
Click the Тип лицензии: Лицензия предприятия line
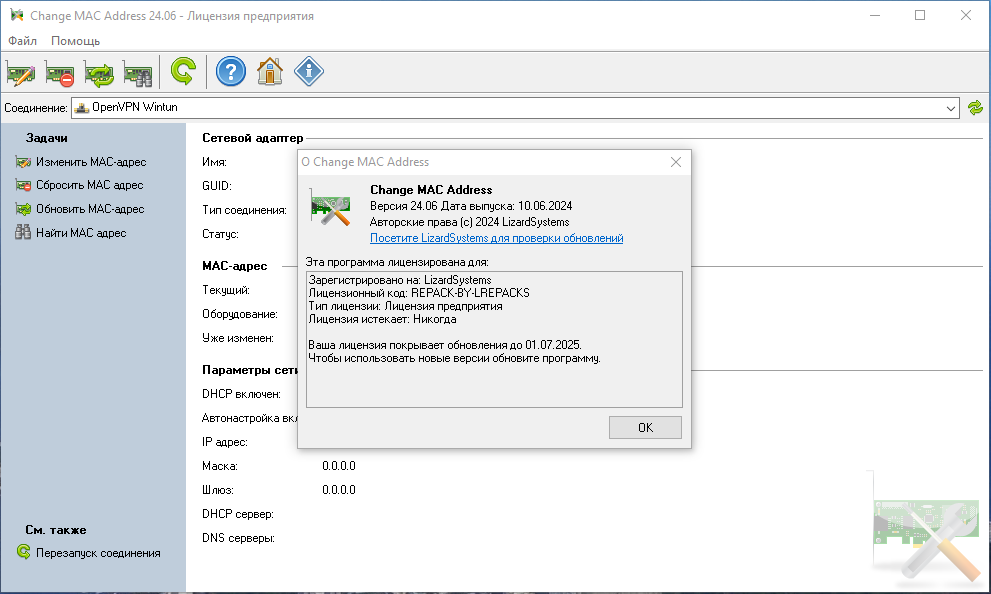point(405,306)
